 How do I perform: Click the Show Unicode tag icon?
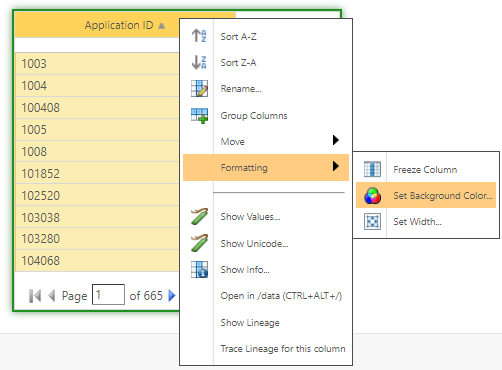[199, 243]
